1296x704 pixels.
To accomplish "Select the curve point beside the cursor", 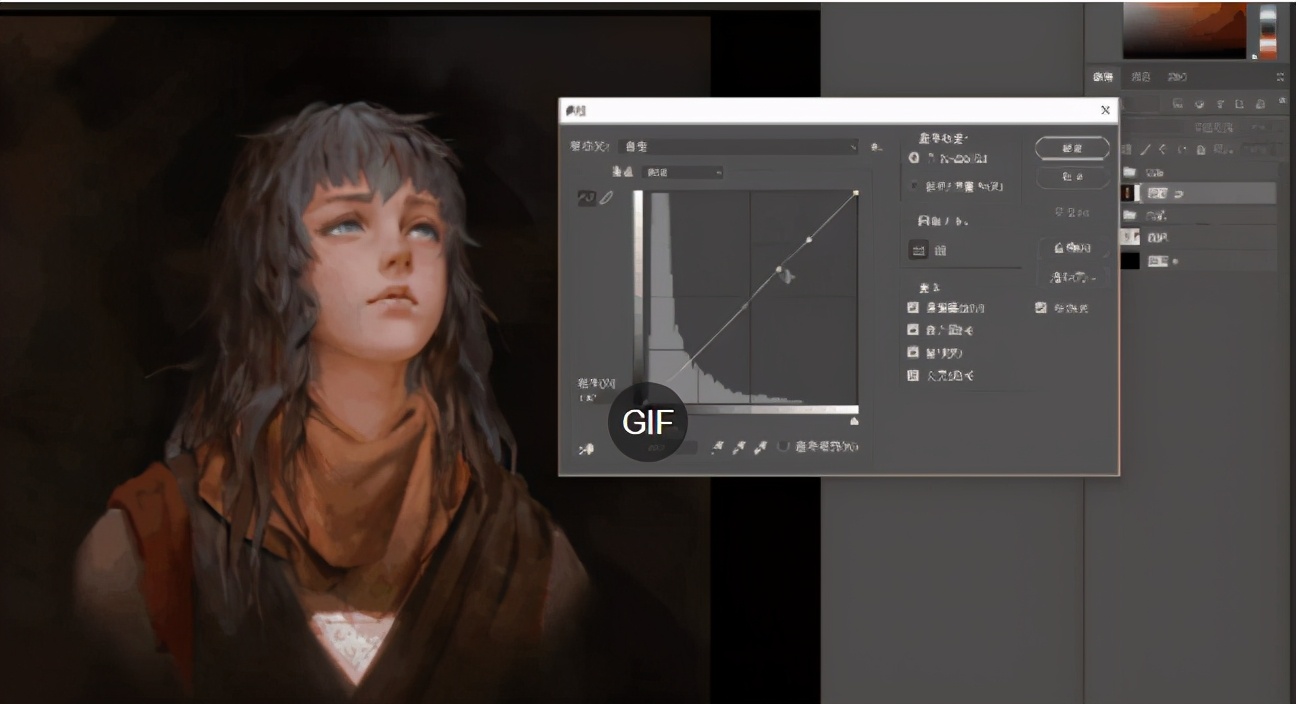I will tap(779, 269).
